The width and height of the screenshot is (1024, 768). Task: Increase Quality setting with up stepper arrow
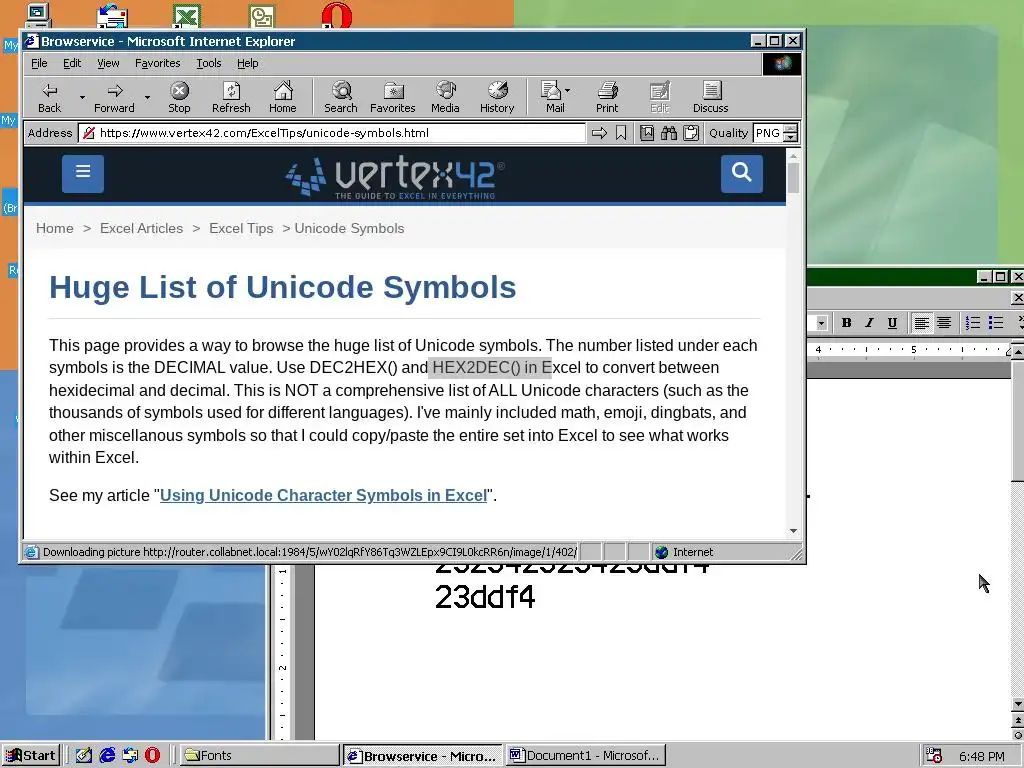[790, 129]
